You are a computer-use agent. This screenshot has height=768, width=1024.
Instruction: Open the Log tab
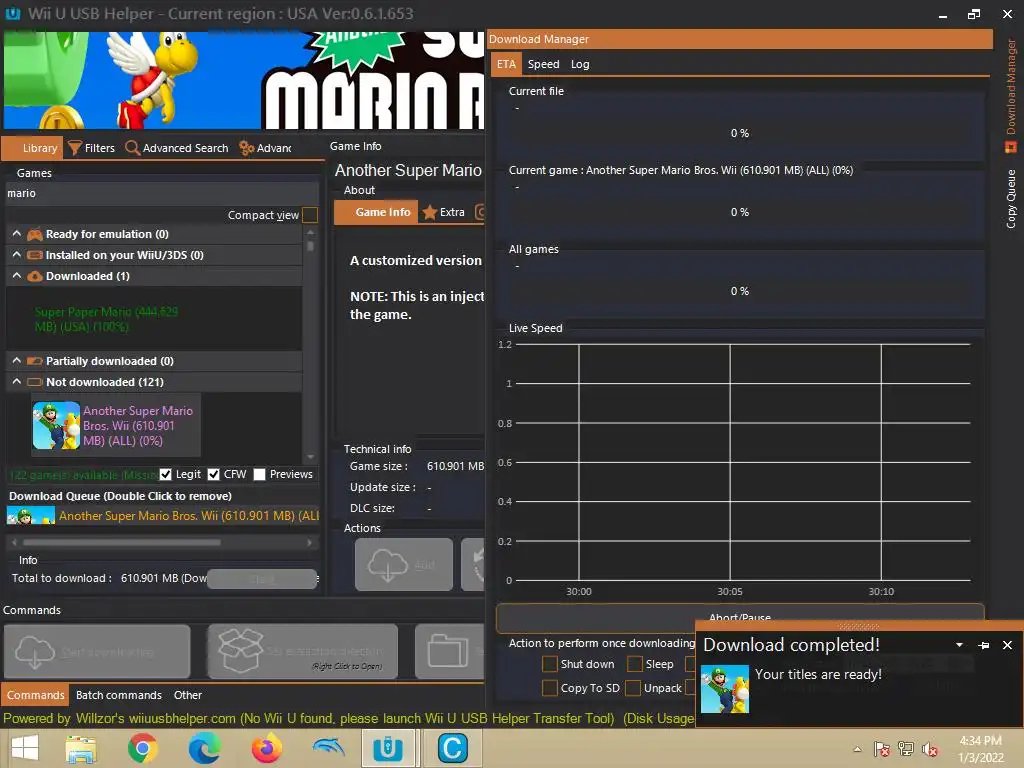pyautogui.click(x=580, y=64)
